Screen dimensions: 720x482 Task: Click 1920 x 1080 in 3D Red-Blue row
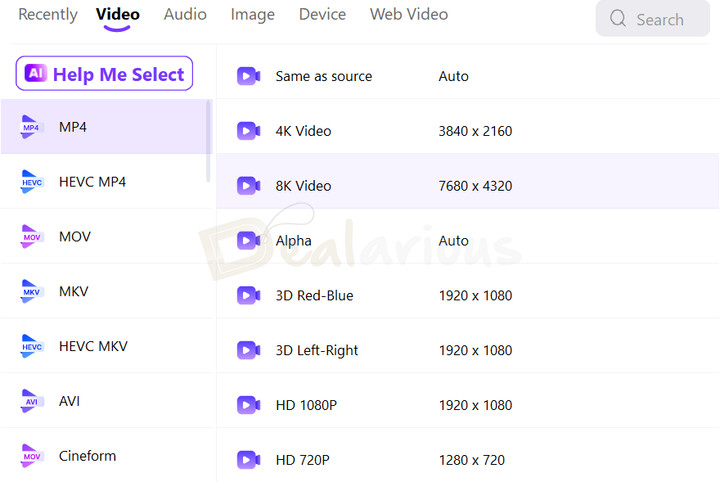pyautogui.click(x=475, y=295)
